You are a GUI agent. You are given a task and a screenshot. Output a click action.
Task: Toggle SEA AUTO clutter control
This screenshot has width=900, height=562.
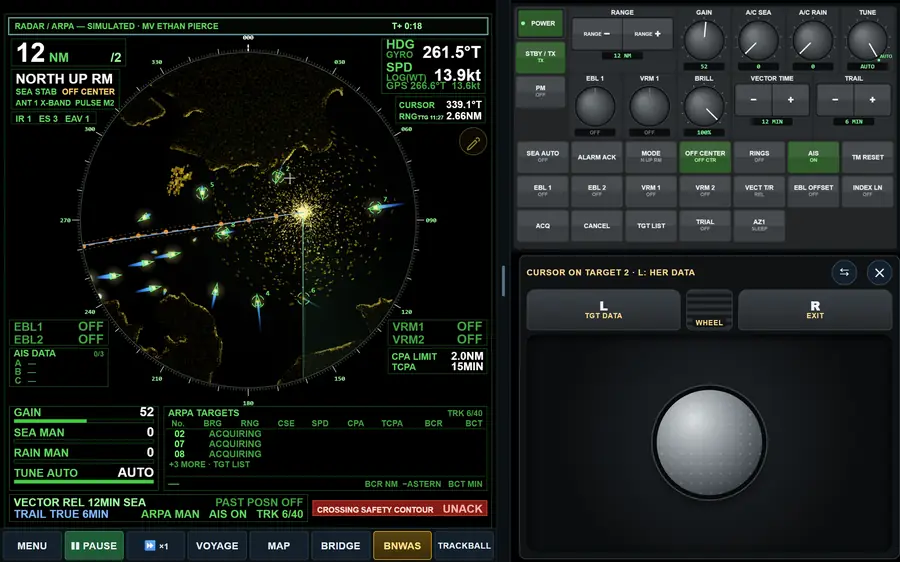542,157
